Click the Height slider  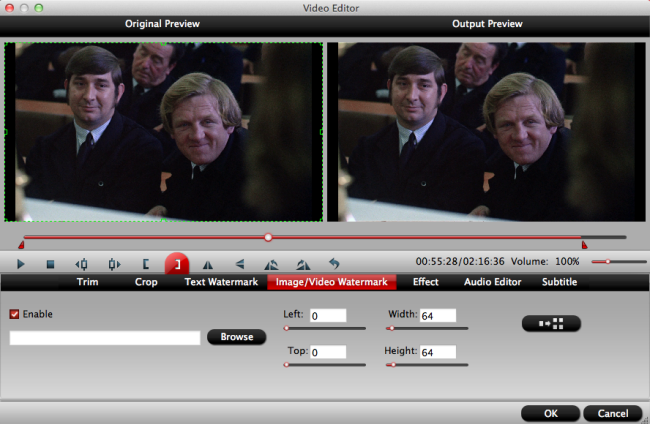[427, 365]
